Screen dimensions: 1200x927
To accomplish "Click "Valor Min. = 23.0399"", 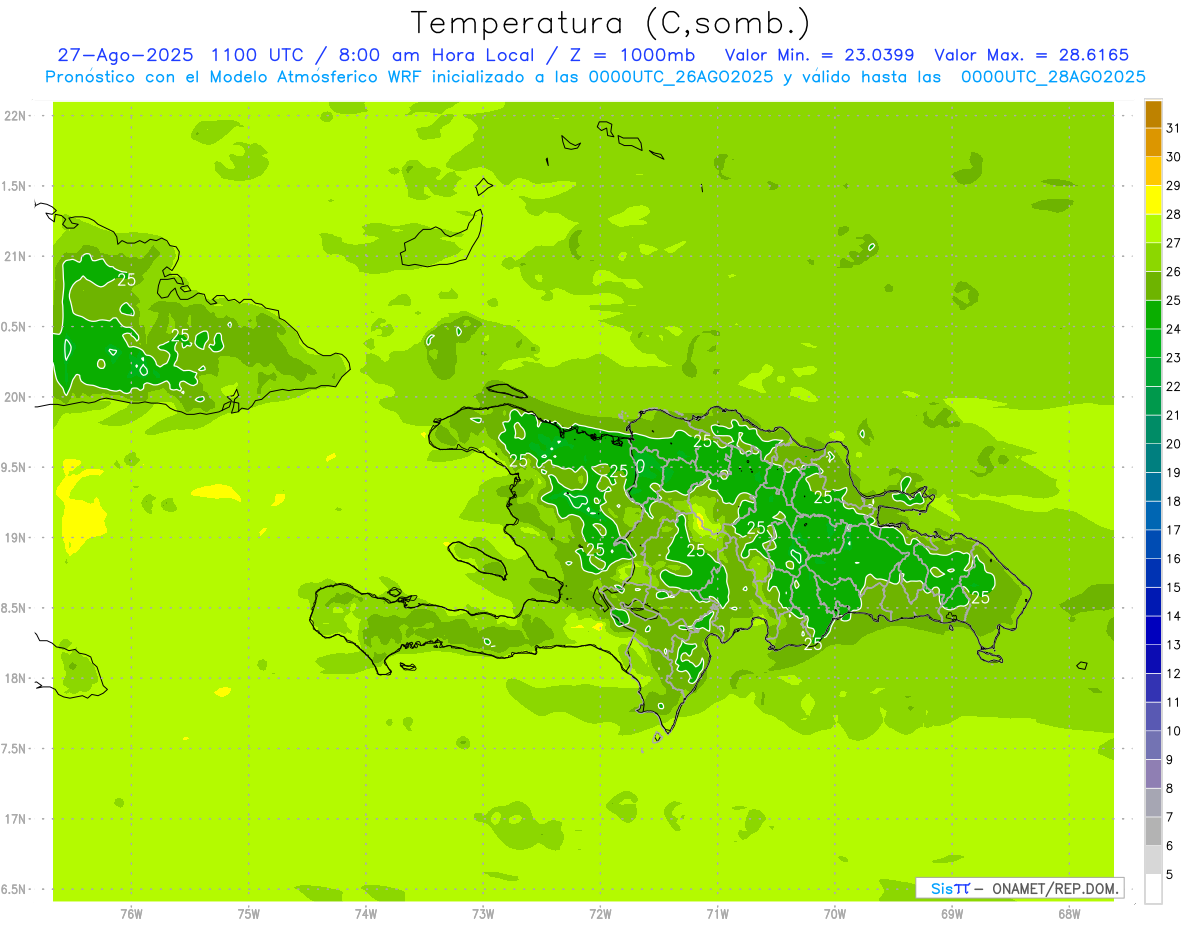I will coord(819,55).
